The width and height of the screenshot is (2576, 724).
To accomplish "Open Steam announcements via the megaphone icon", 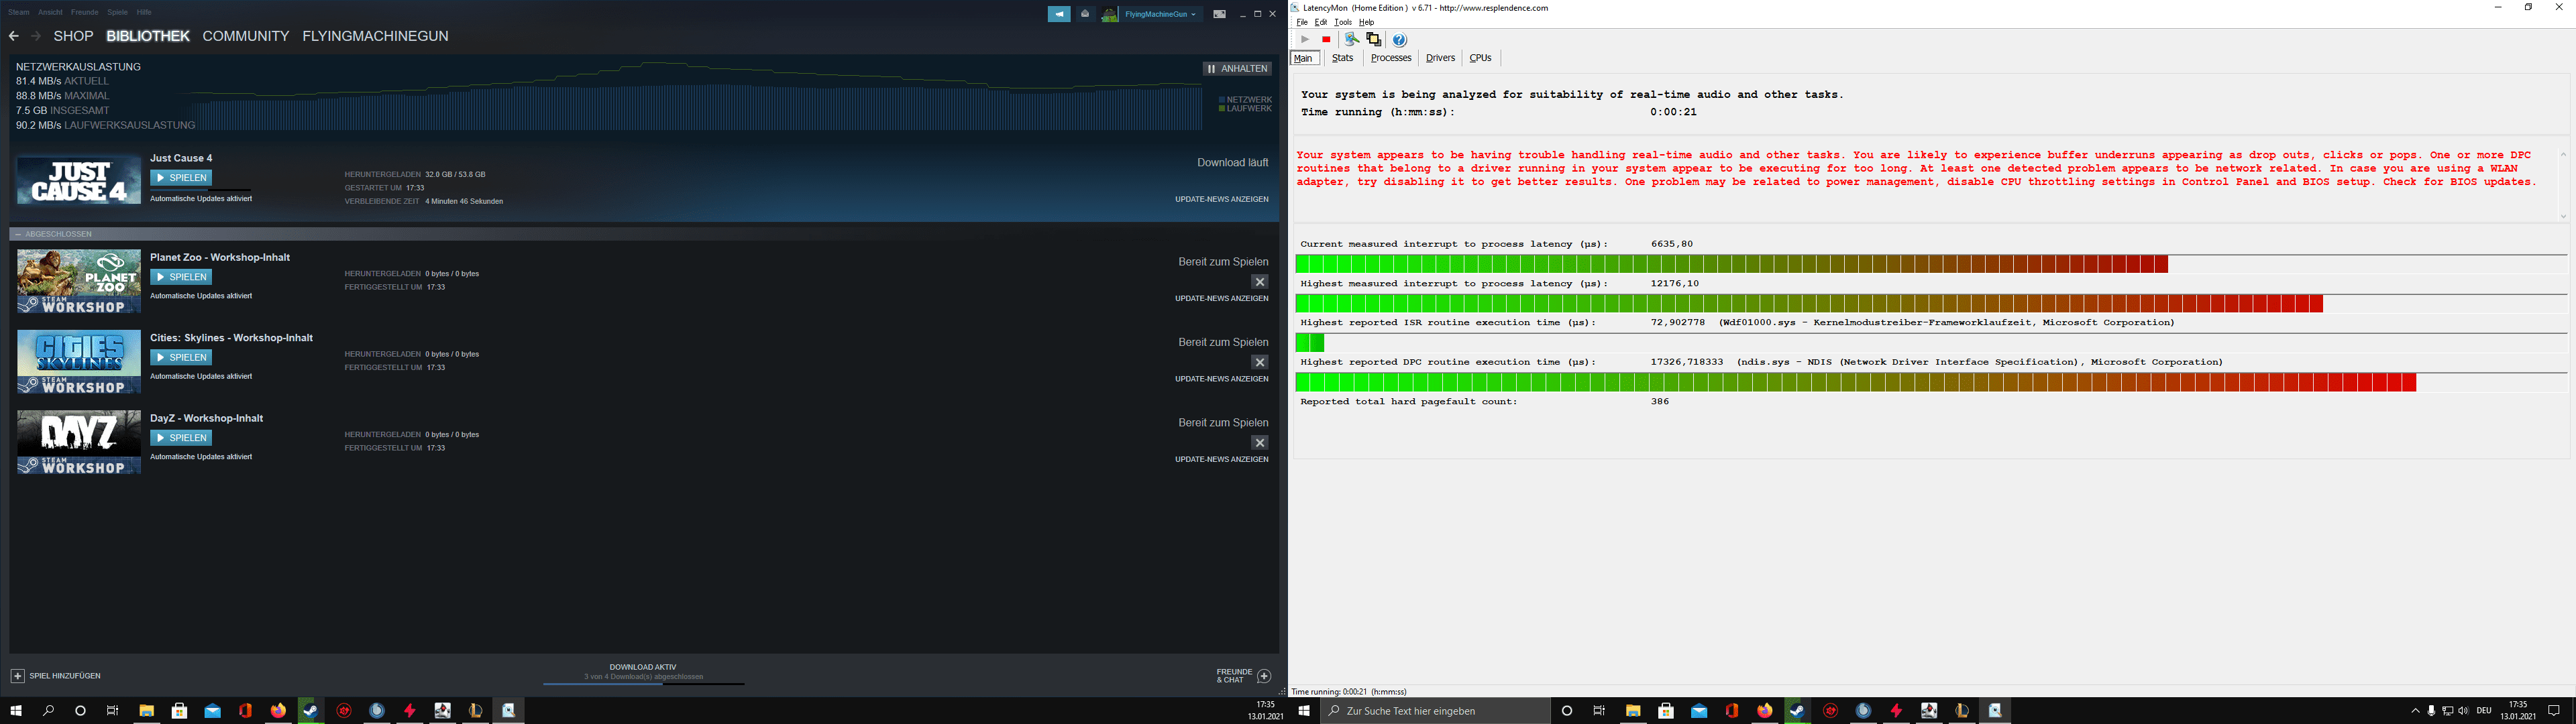I will pos(1059,14).
